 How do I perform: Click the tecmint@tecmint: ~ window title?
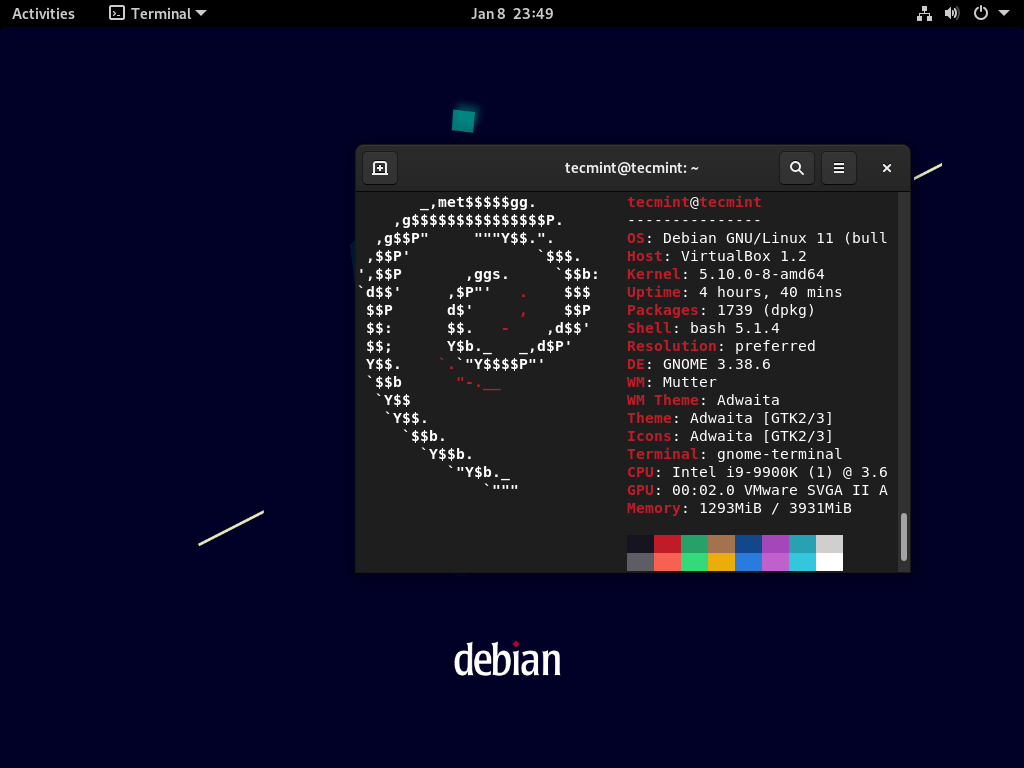(x=631, y=168)
